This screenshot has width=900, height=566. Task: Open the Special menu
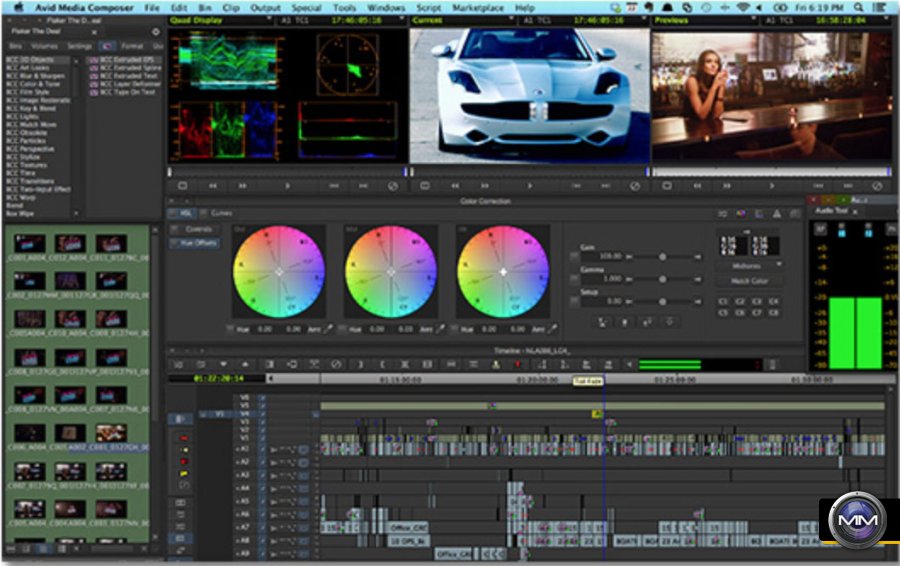(x=306, y=7)
